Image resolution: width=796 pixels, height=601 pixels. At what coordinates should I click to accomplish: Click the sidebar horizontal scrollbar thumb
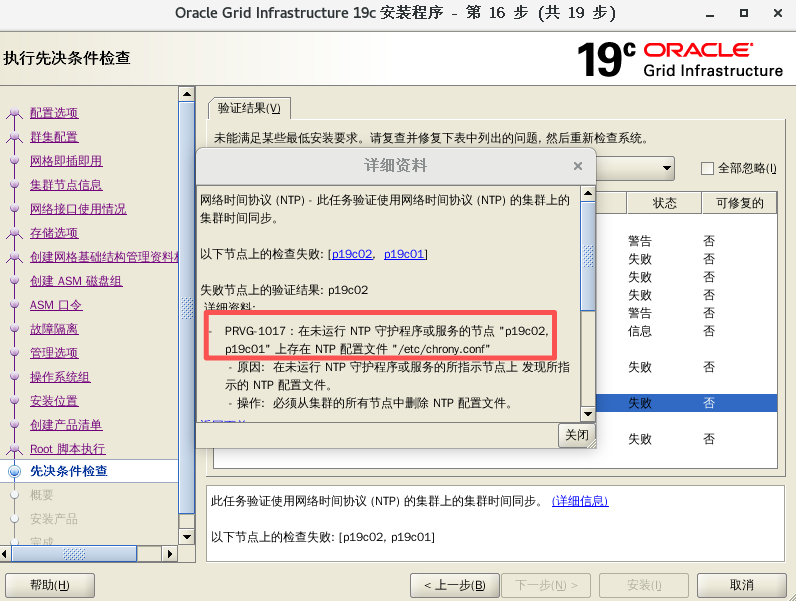pos(74,553)
